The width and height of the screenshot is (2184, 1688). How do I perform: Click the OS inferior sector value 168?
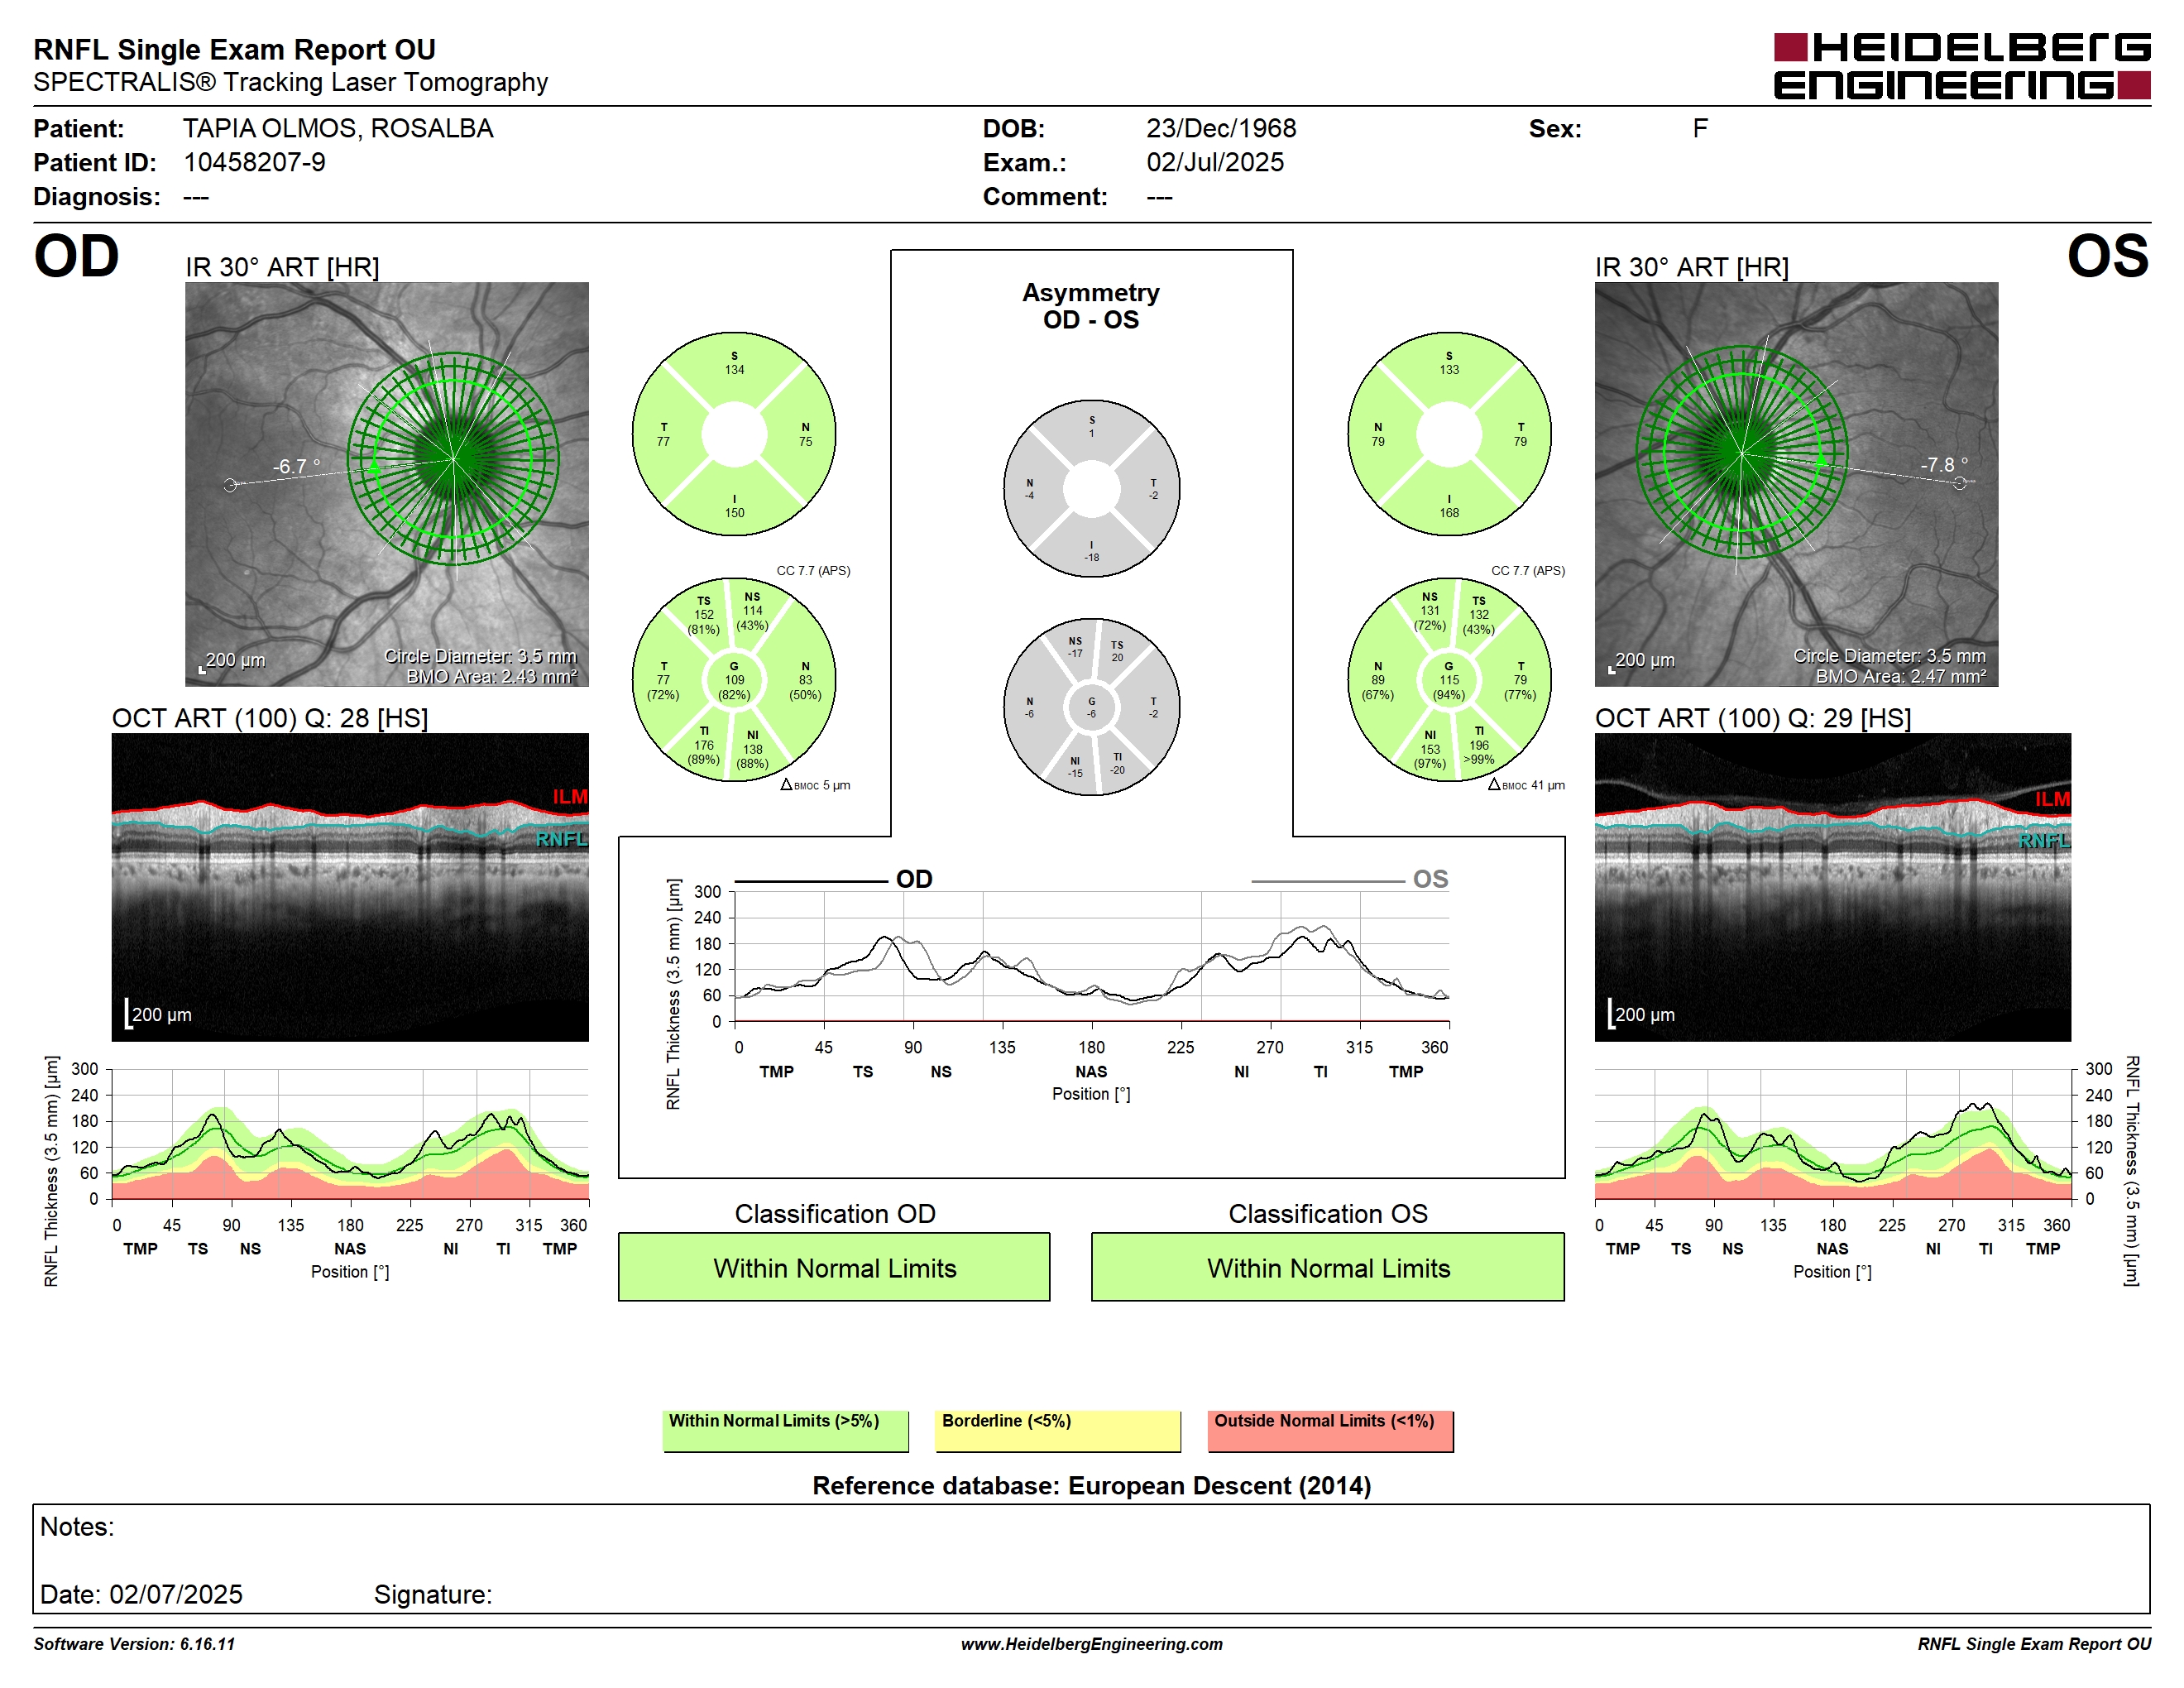(x=1449, y=512)
